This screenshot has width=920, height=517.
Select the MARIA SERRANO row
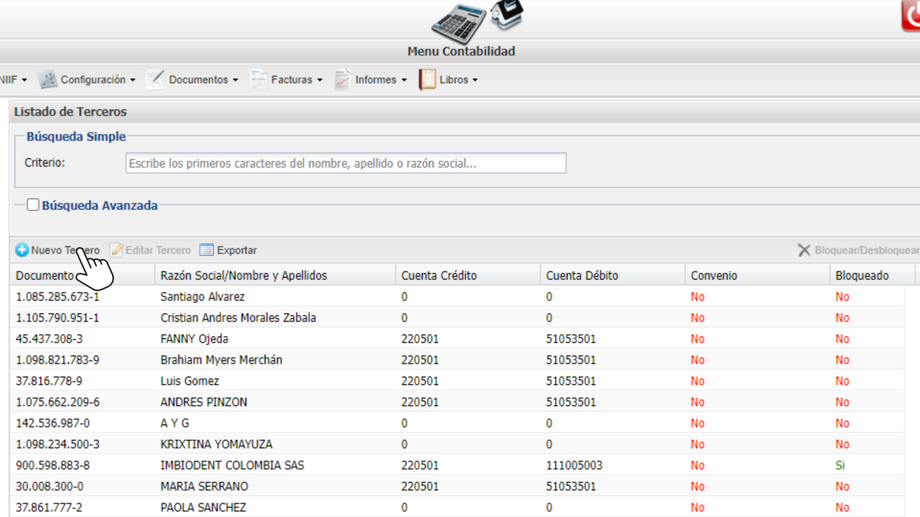[x=457, y=486]
